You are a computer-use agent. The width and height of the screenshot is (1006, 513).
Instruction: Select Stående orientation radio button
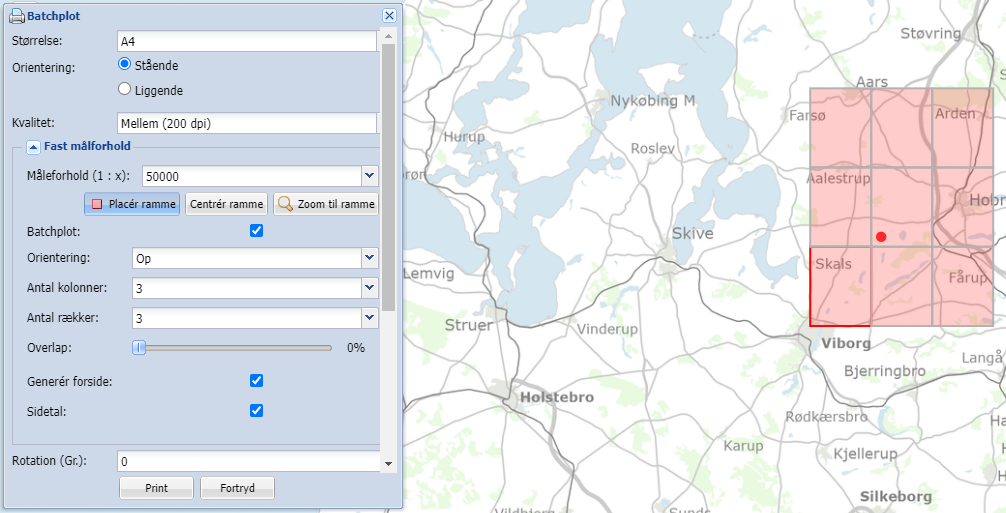[125, 65]
